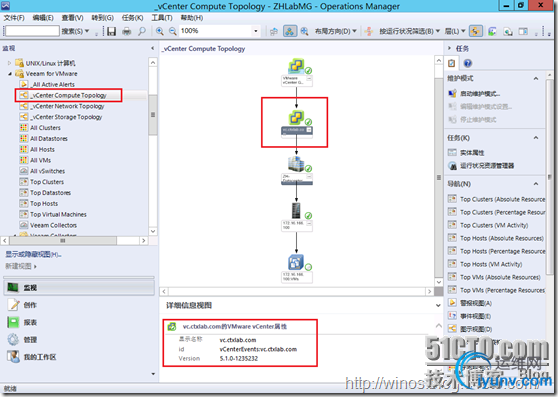The height and width of the screenshot is (397, 558).
Task: Open the 文件(F) menu
Action: (x=14, y=18)
